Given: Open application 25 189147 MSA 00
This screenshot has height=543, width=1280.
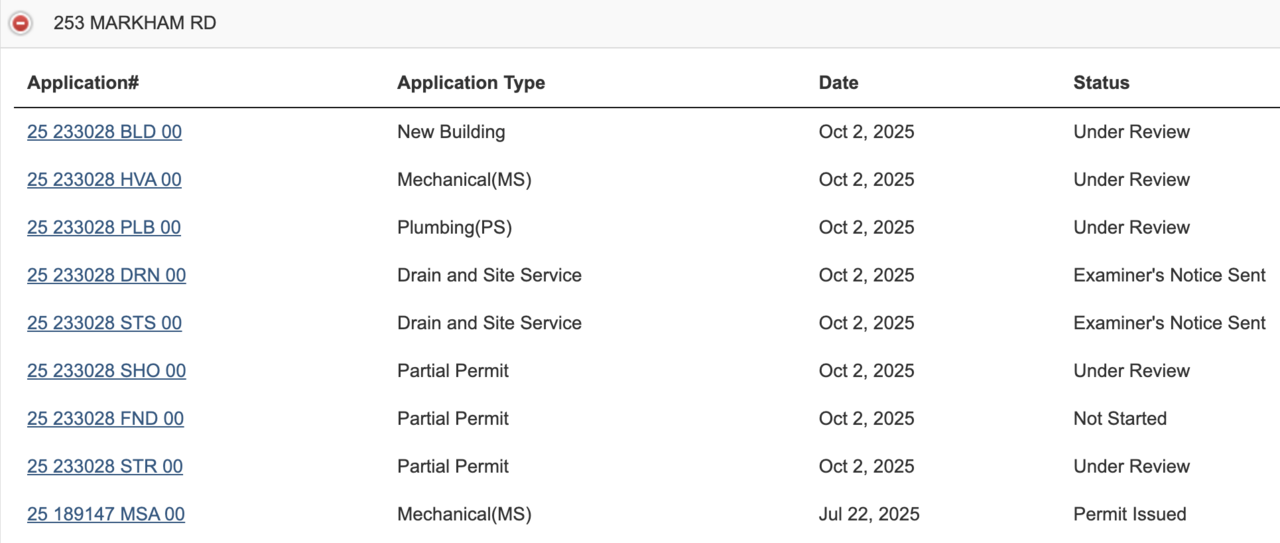Looking at the screenshot, I should (106, 515).
